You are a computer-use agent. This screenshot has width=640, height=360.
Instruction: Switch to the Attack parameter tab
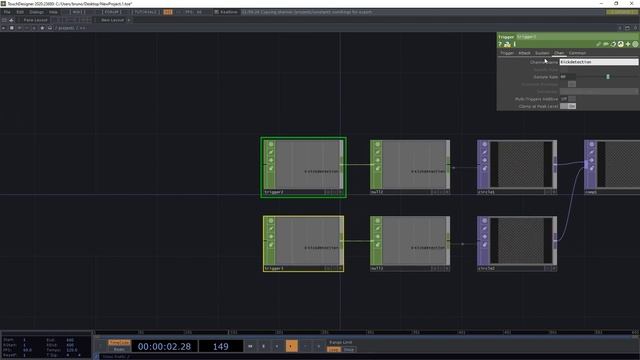pos(524,53)
